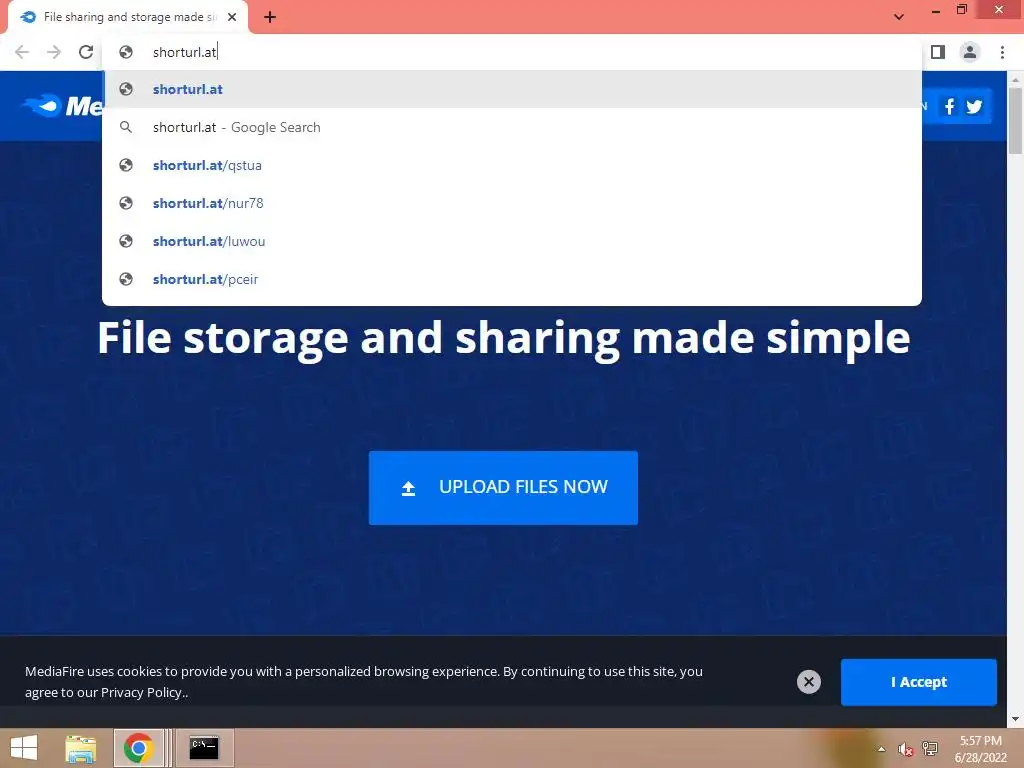Show hidden system tray icons
The height and width of the screenshot is (768, 1024).
click(881, 749)
